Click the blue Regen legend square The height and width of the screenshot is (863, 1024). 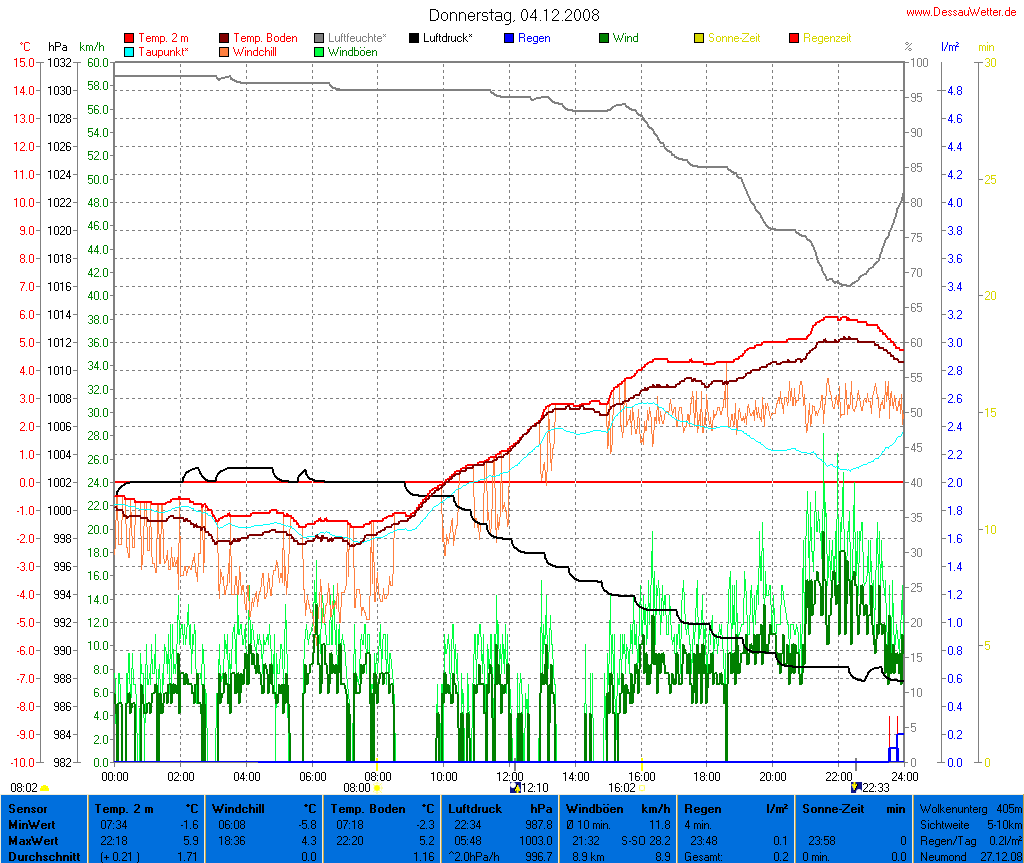click(509, 38)
